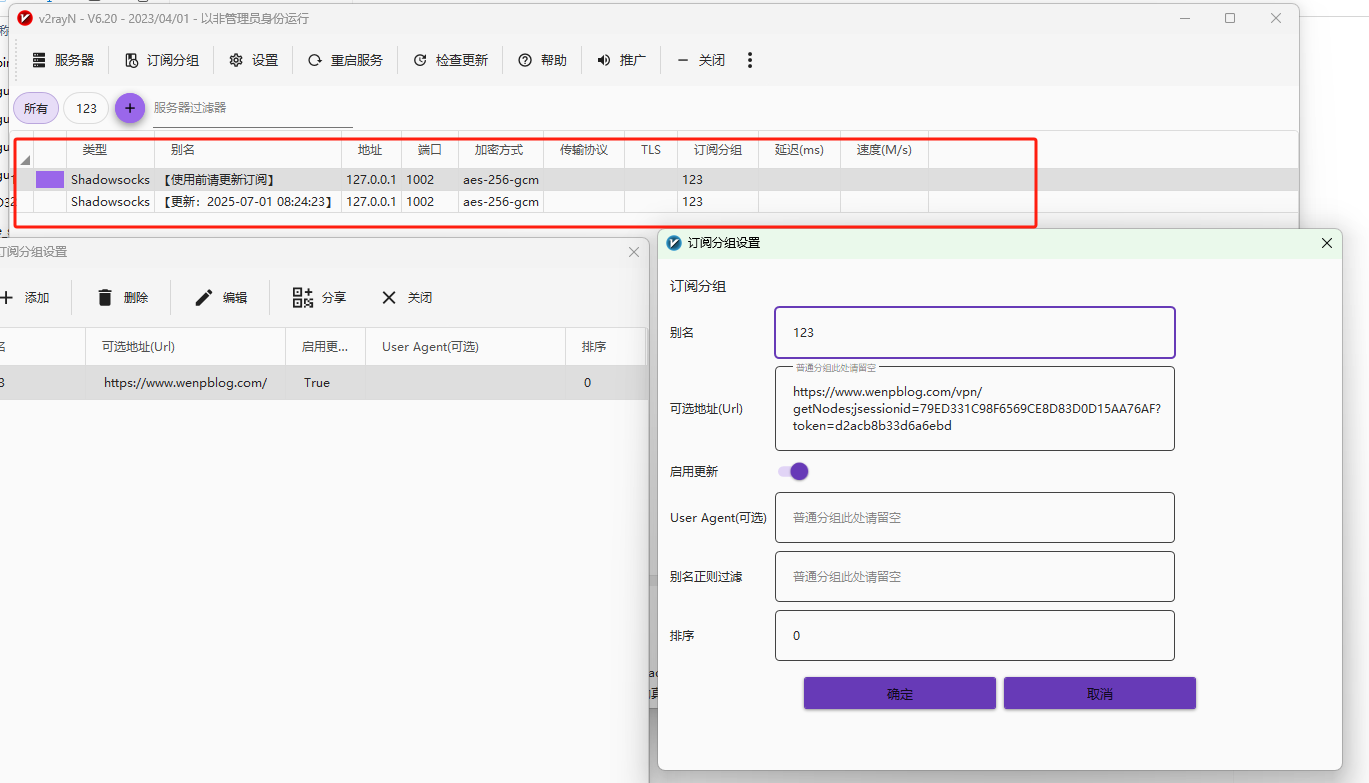This screenshot has width=1369, height=783.
Task: Click 重启服务 restart service
Action: tap(345, 60)
